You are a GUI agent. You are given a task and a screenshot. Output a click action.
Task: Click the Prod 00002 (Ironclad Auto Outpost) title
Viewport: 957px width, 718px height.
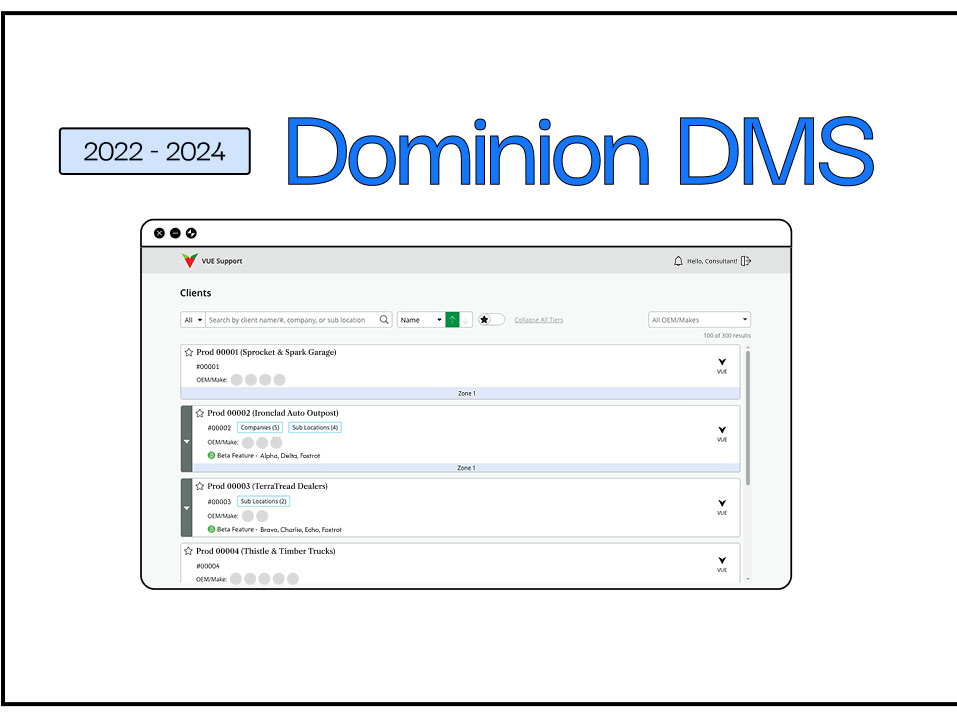coord(273,413)
